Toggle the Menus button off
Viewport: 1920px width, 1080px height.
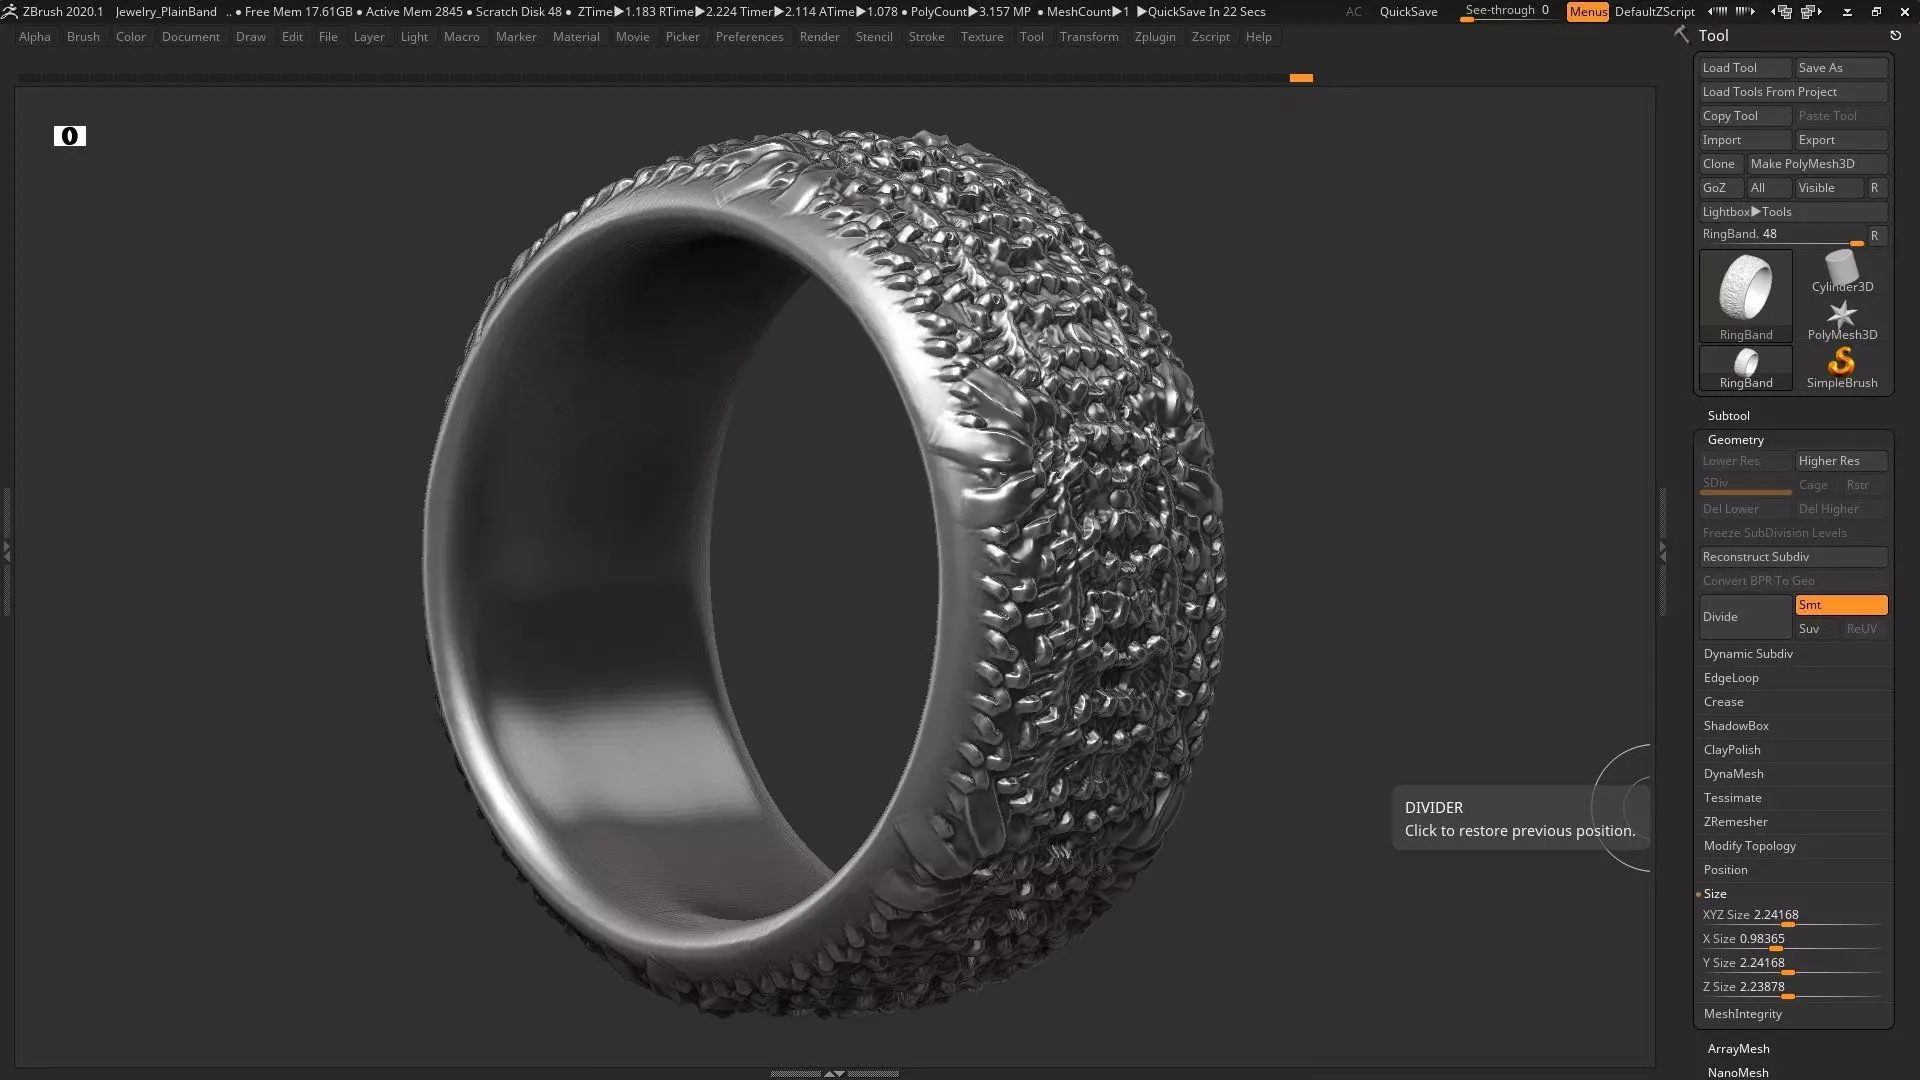pos(1587,12)
